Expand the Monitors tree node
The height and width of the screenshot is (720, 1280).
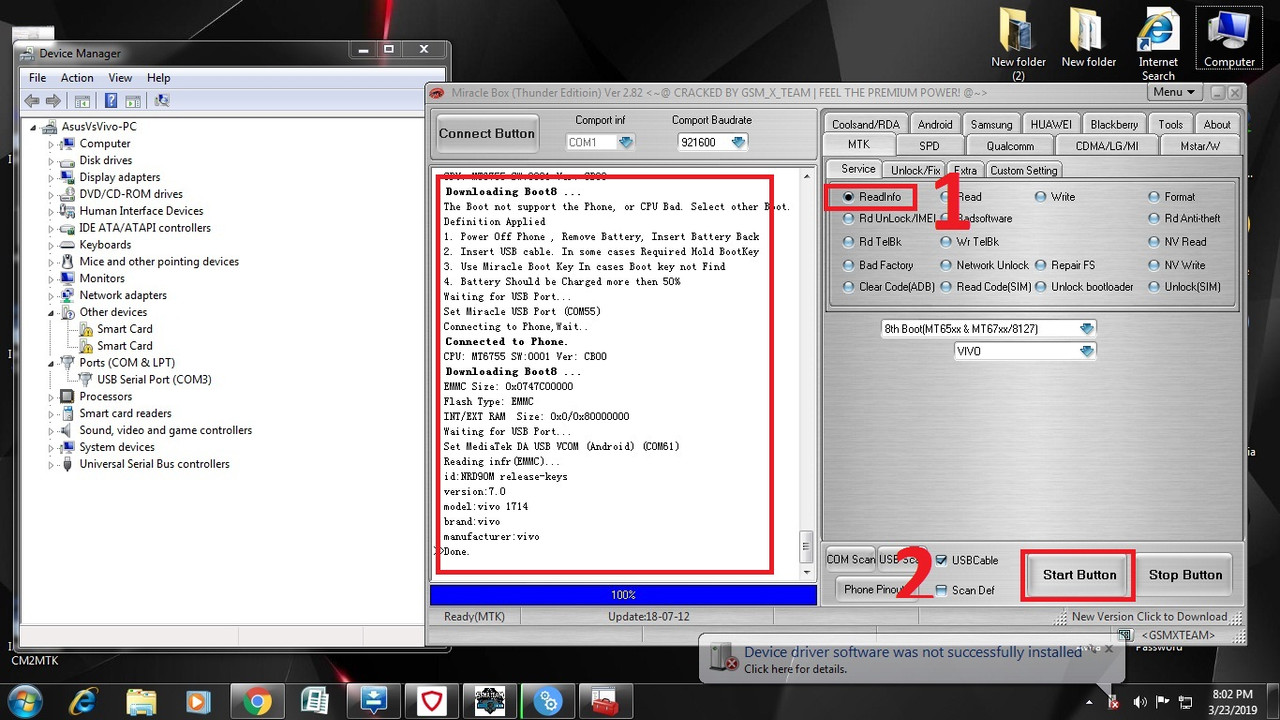point(51,279)
